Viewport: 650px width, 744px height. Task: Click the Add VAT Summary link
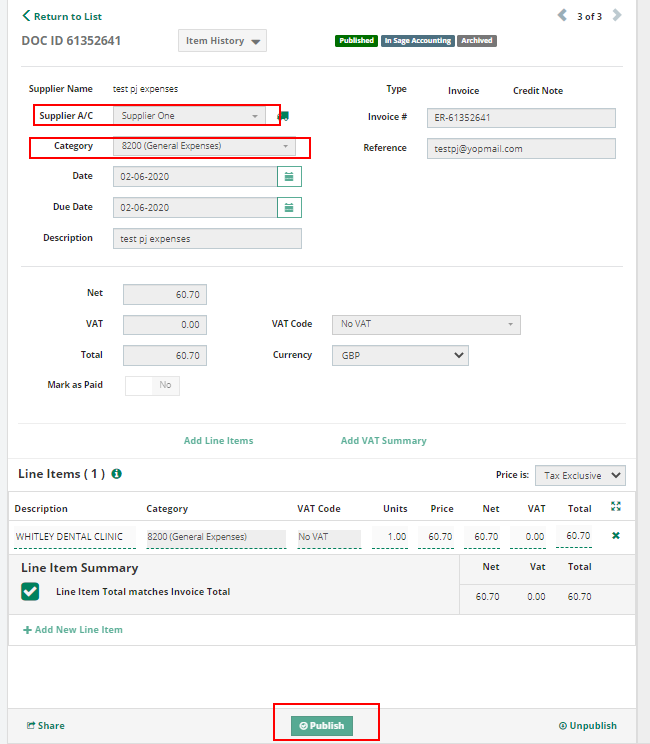(383, 441)
